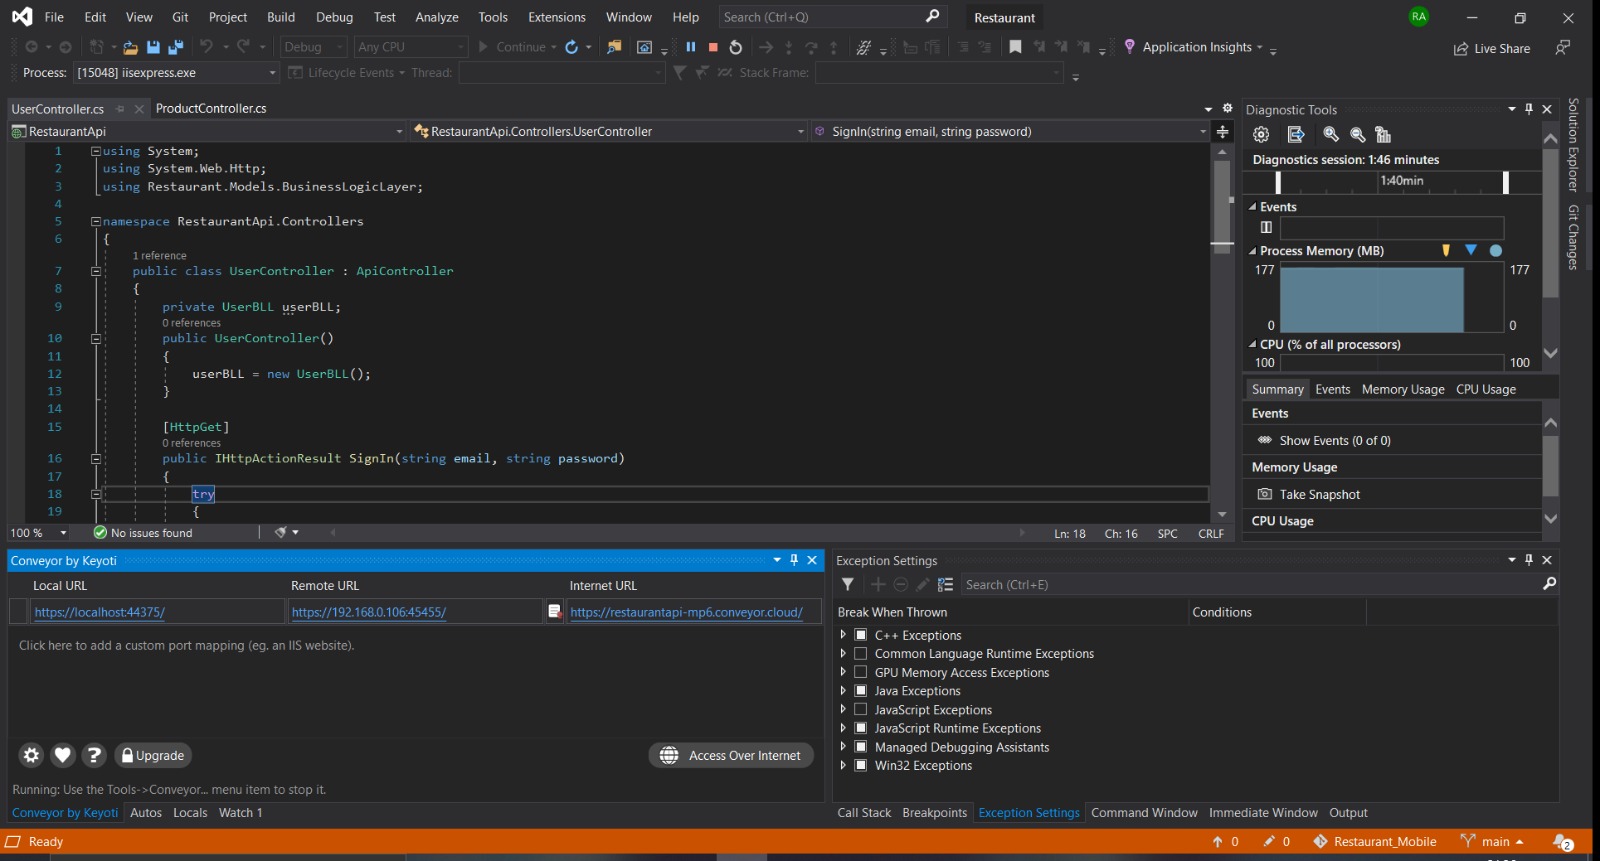Restart the debugging session

[736, 47]
